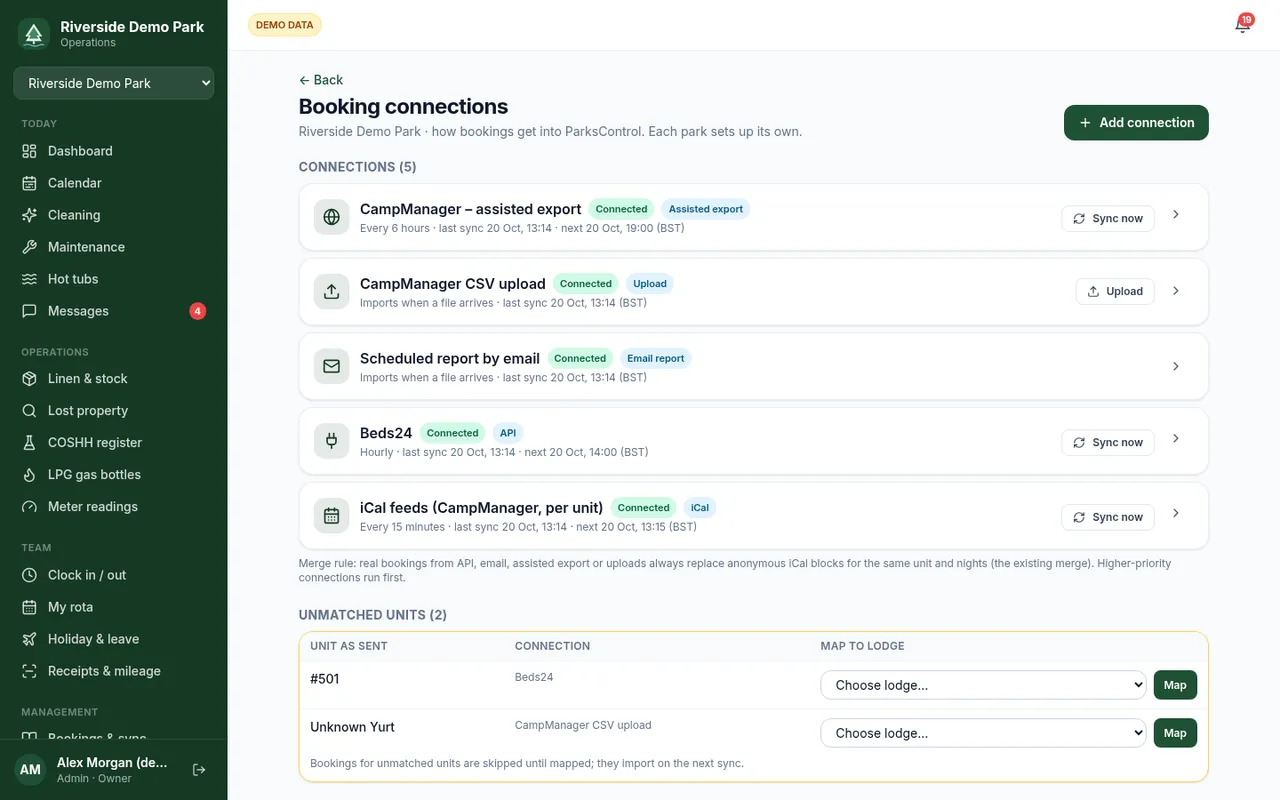Click the red 4 badge on Messages

click(x=198, y=311)
